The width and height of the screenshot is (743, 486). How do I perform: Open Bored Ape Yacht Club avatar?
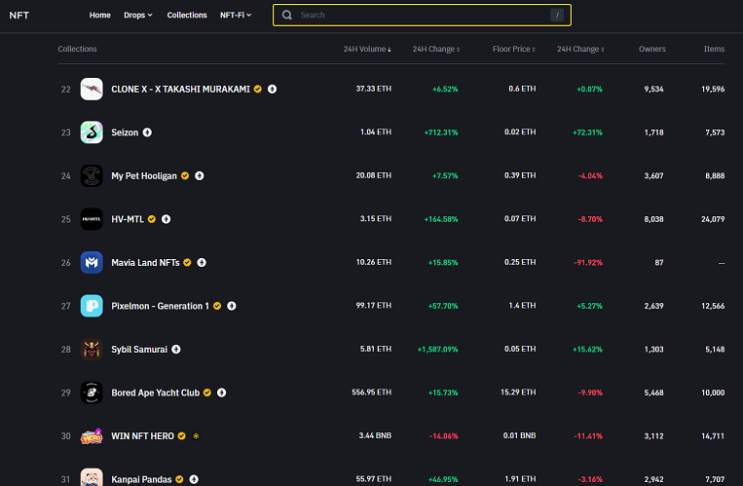pyautogui.click(x=91, y=393)
